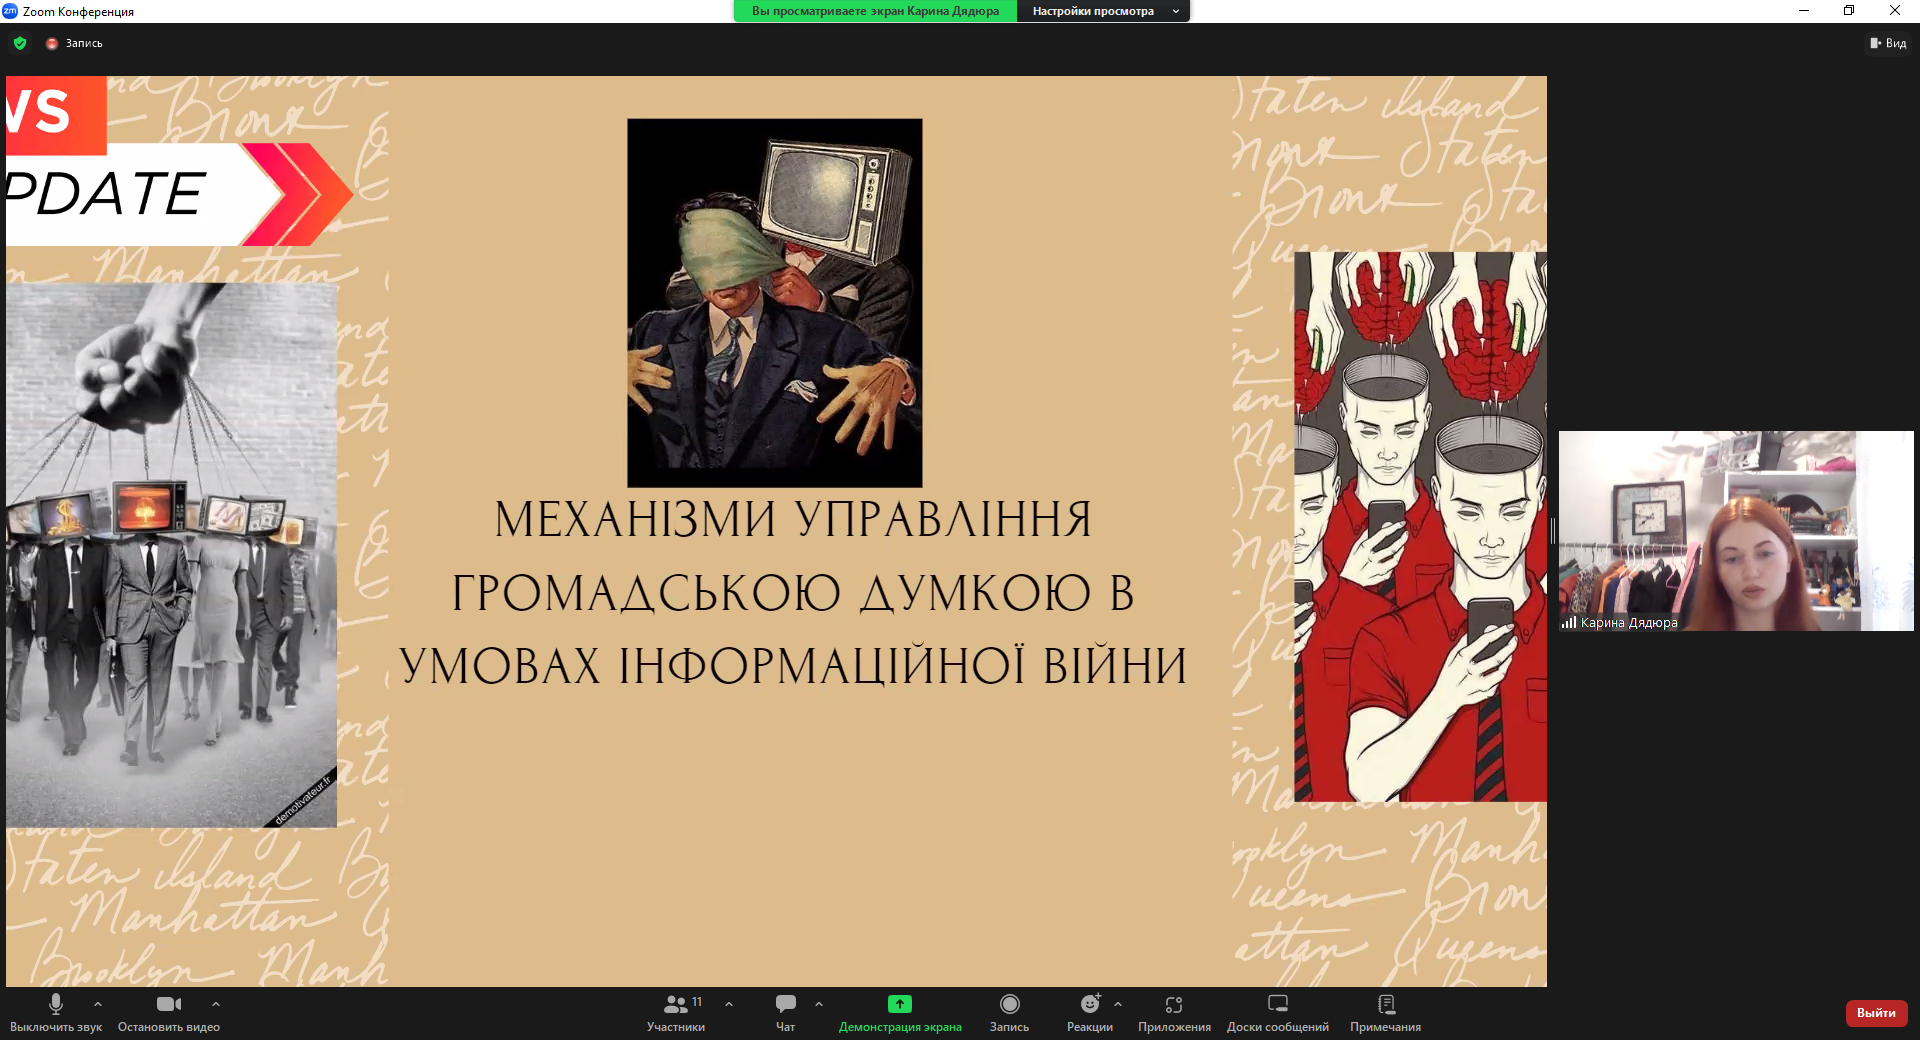Viewport: 1920px width, 1040px height.
Task: Open Whiteboards
Action: point(1278,1012)
